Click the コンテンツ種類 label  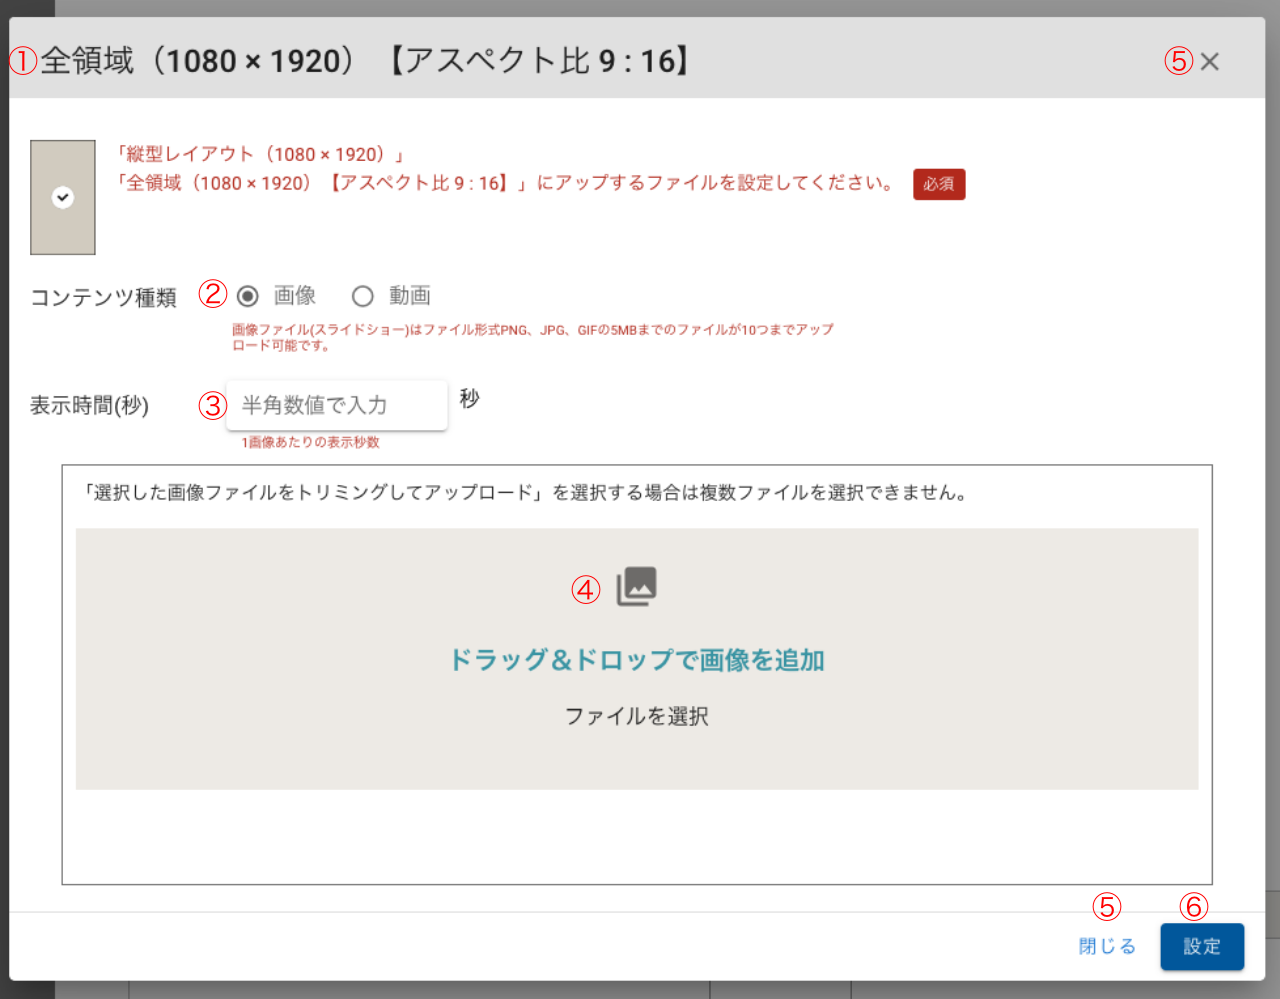pos(103,298)
